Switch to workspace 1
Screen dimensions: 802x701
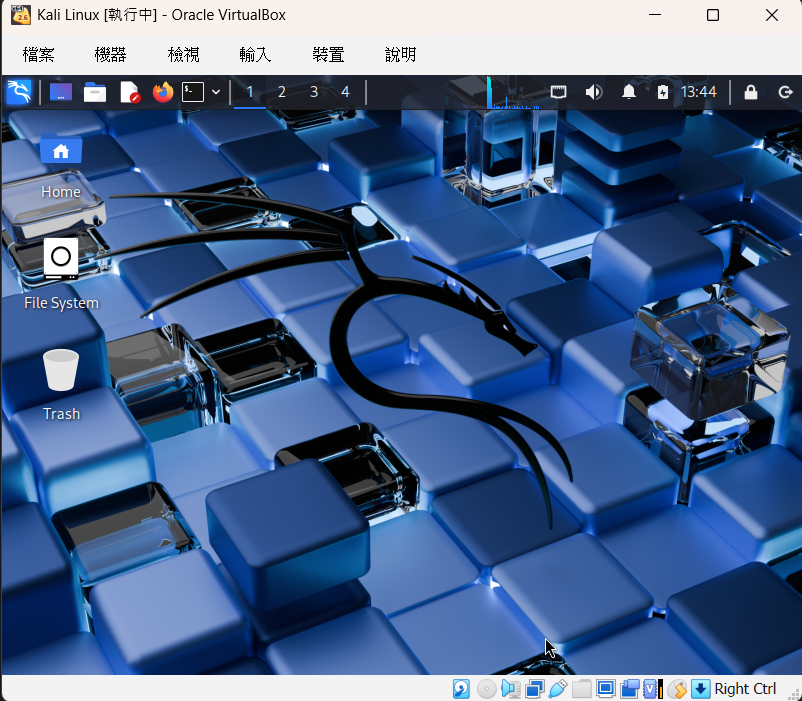(250, 92)
